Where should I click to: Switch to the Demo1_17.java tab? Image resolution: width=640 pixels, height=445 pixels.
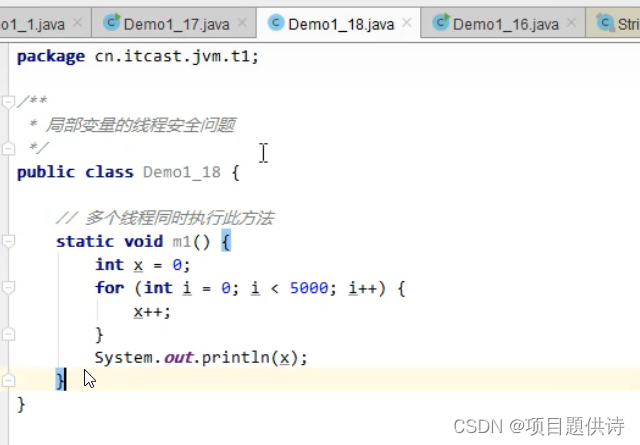point(174,24)
